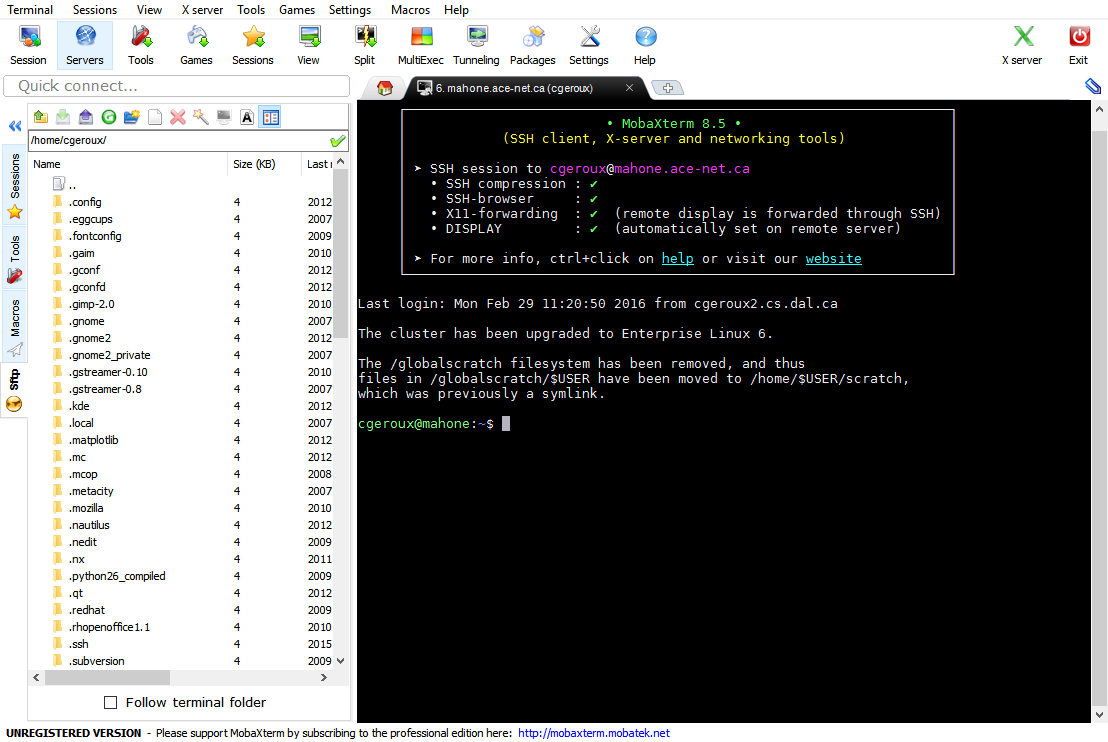Open the mobaxterm.mobatek.net link
The image size is (1108, 742).
click(x=594, y=733)
